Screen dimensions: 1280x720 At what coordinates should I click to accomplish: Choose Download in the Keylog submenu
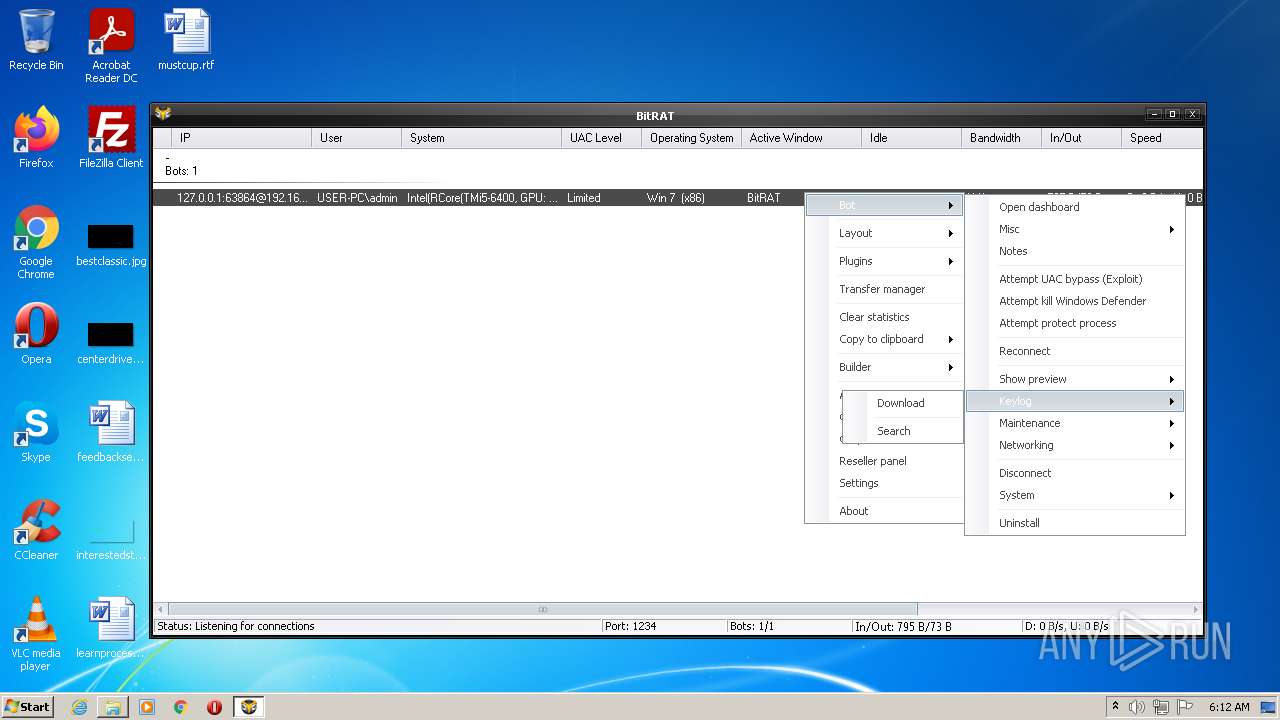point(903,403)
